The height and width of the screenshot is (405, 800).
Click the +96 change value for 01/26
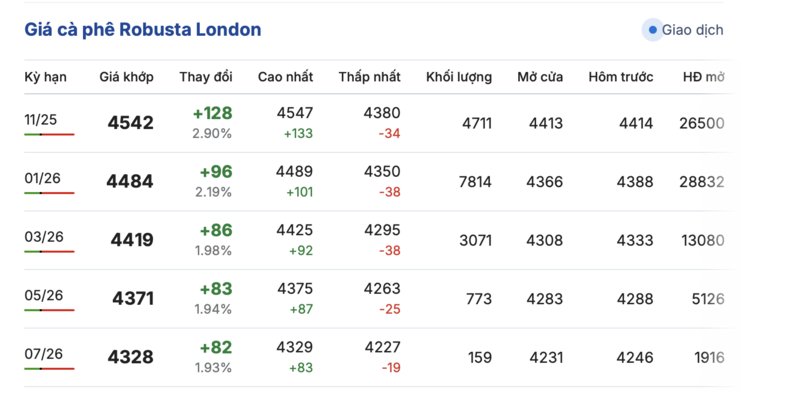[215, 172]
